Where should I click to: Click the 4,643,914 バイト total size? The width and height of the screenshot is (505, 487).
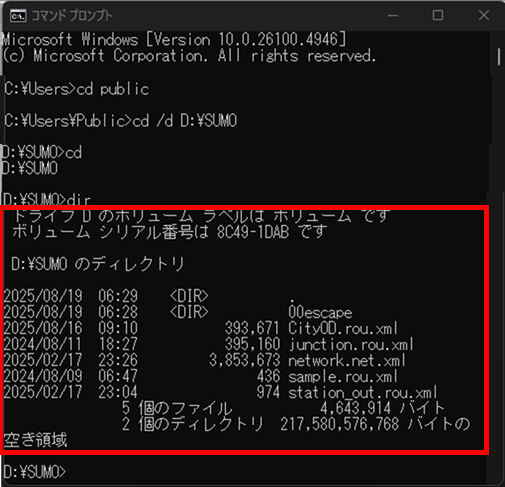(x=382, y=408)
